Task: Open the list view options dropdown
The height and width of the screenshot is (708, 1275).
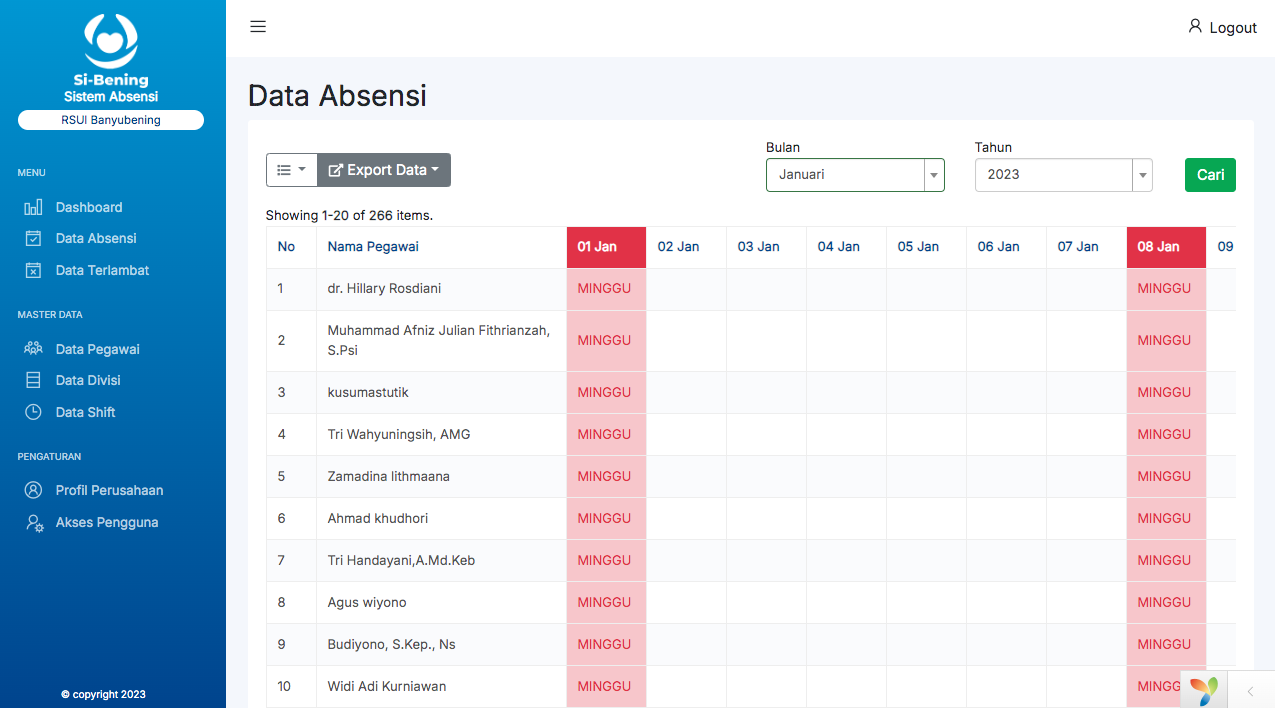Action: pyautogui.click(x=291, y=170)
